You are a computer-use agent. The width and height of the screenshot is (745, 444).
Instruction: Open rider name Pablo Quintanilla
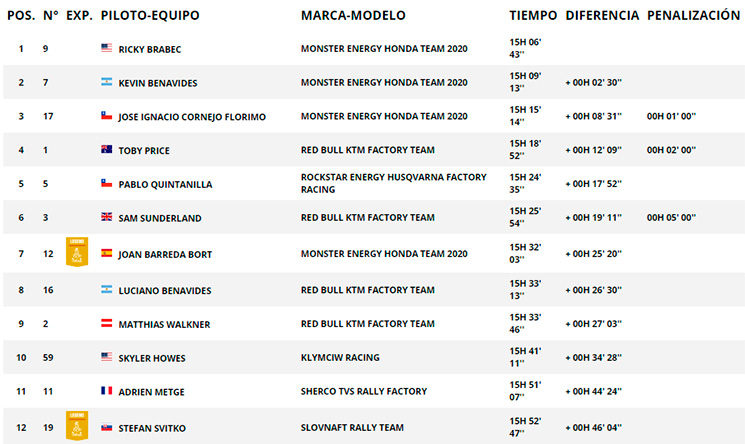(165, 184)
